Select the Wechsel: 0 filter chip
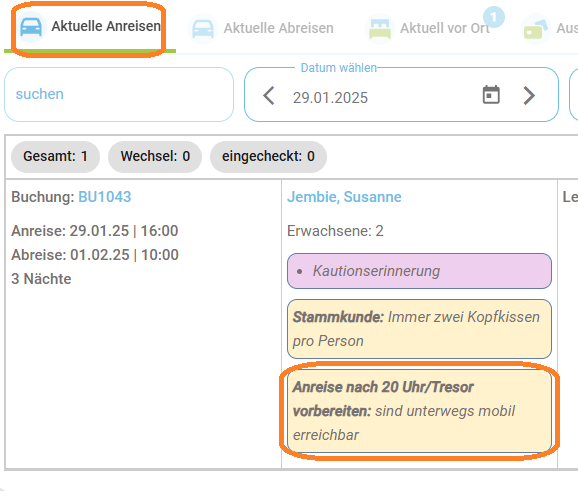This screenshot has height=491, width=578. coord(155,157)
